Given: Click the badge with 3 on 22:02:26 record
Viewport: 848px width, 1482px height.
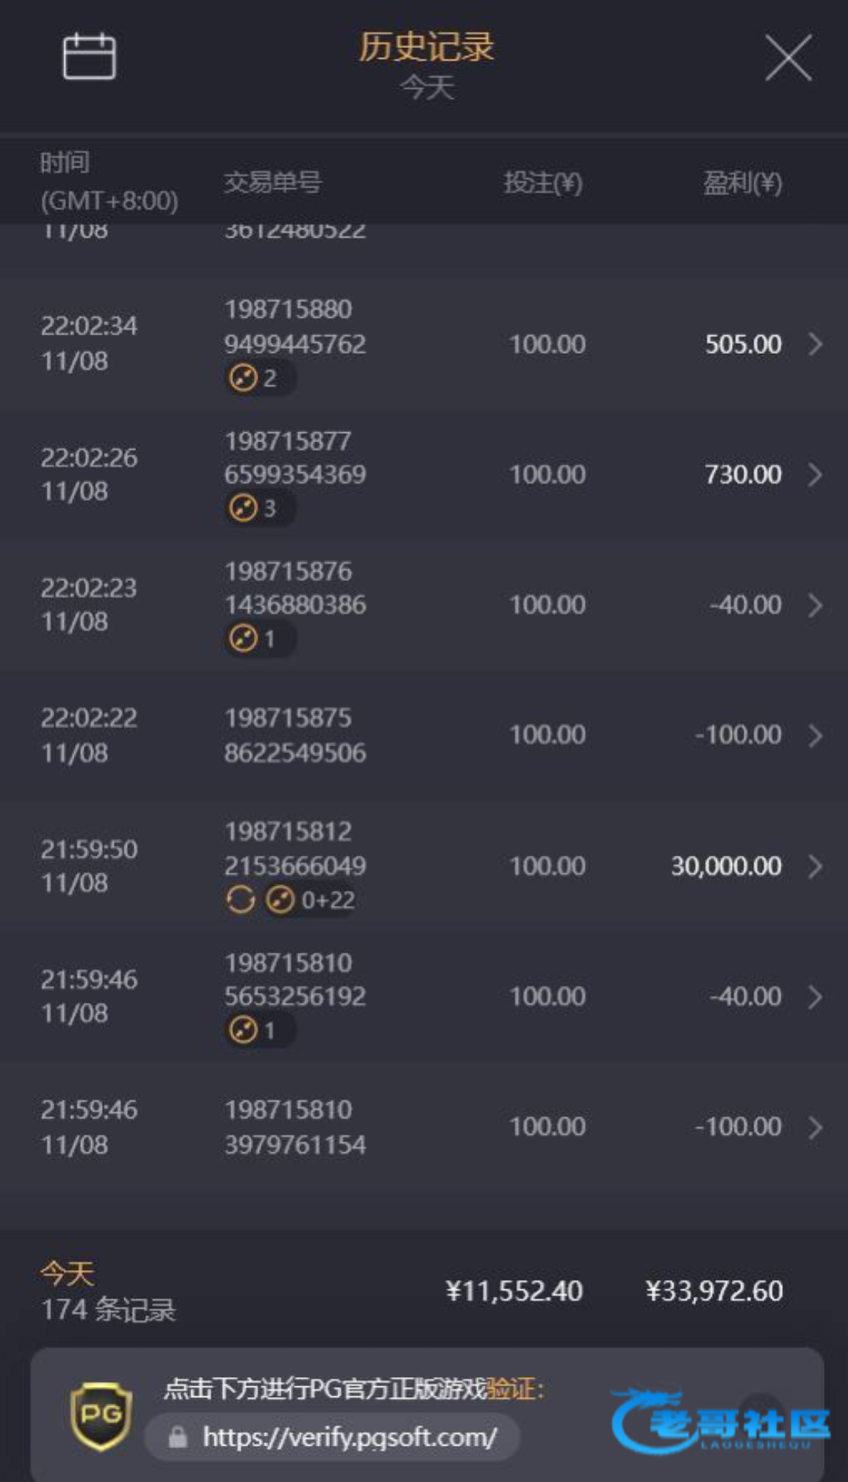Looking at the screenshot, I should (x=255, y=508).
